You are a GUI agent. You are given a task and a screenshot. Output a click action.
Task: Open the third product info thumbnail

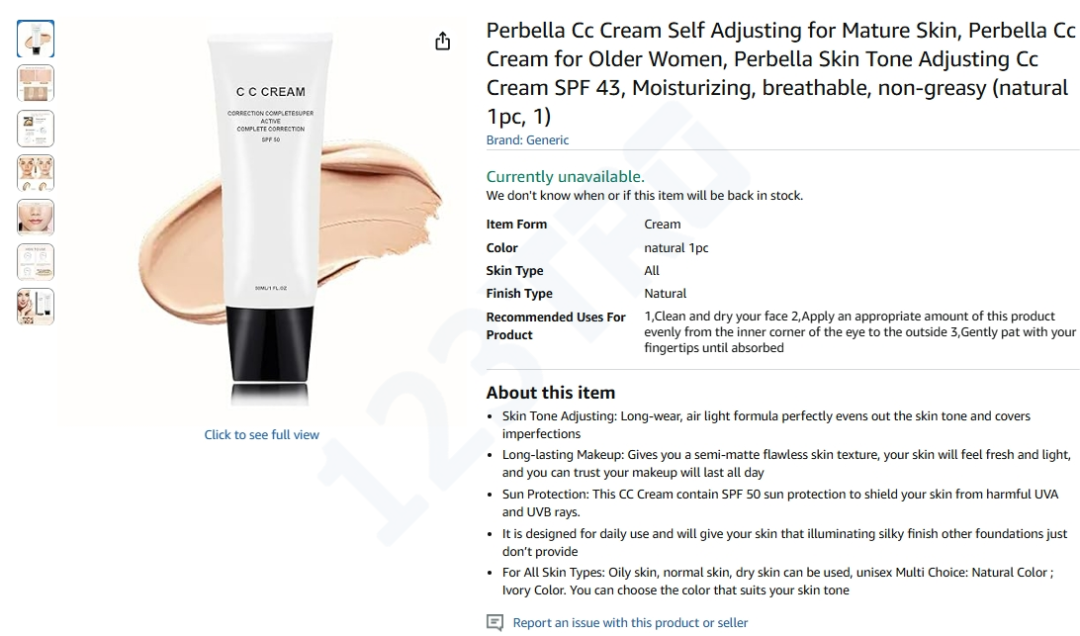click(36, 128)
